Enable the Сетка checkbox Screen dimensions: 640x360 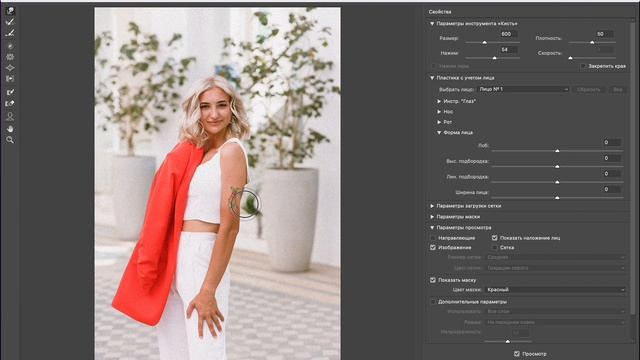494,247
